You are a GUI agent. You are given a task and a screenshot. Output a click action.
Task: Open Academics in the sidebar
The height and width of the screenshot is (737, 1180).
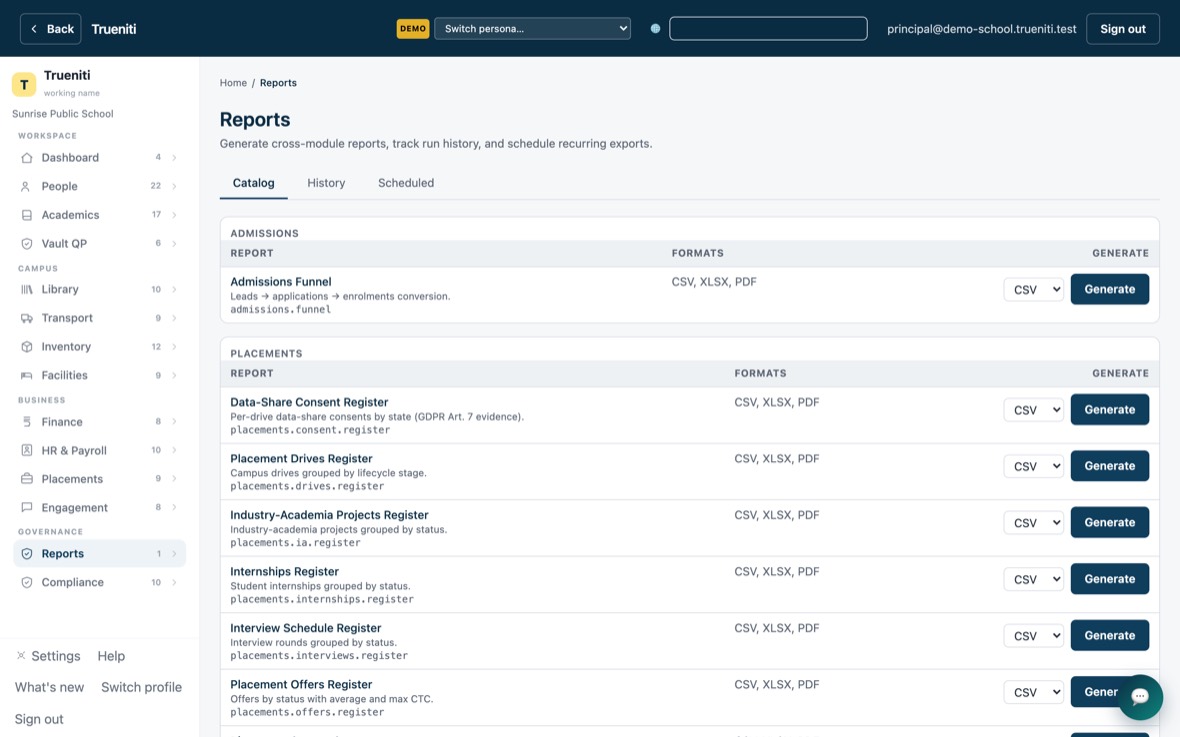99,215
